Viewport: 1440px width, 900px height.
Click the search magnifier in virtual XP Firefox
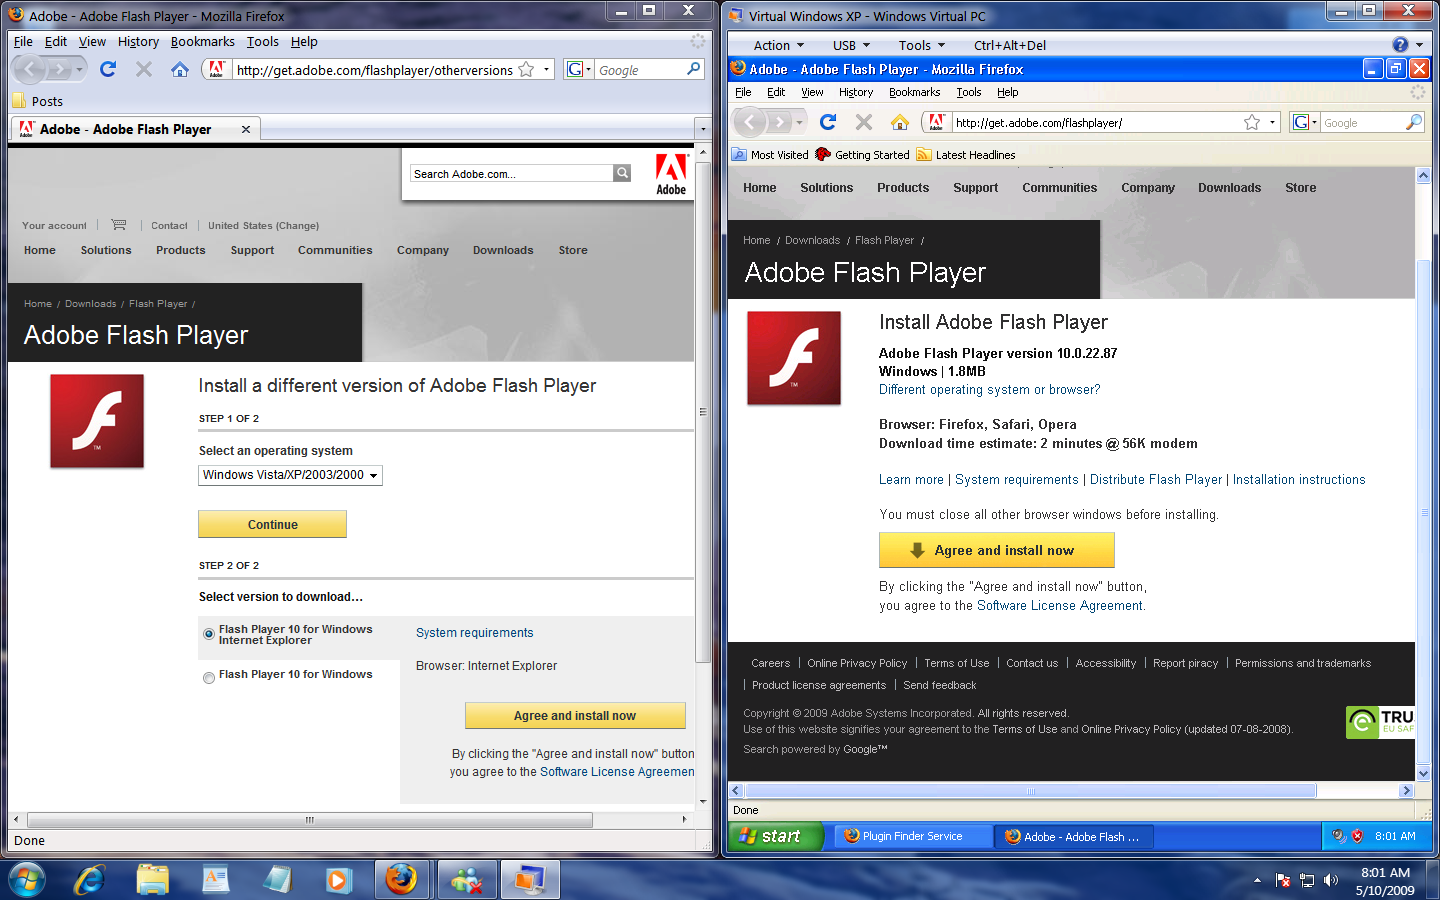click(x=1413, y=122)
